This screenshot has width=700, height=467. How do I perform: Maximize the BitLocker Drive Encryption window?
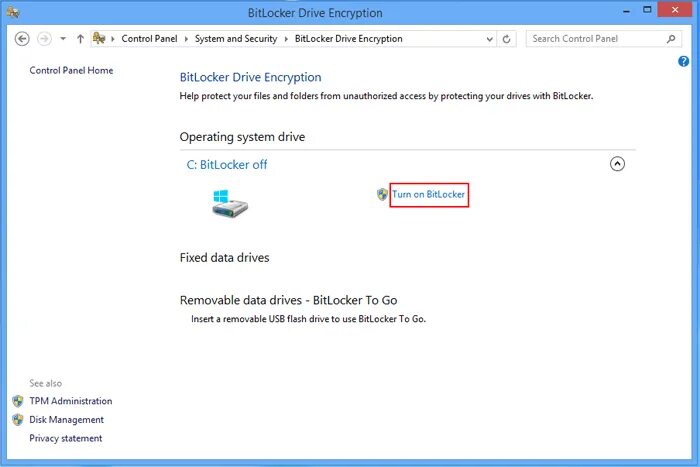pyautogui.click(x=647, y=10)
